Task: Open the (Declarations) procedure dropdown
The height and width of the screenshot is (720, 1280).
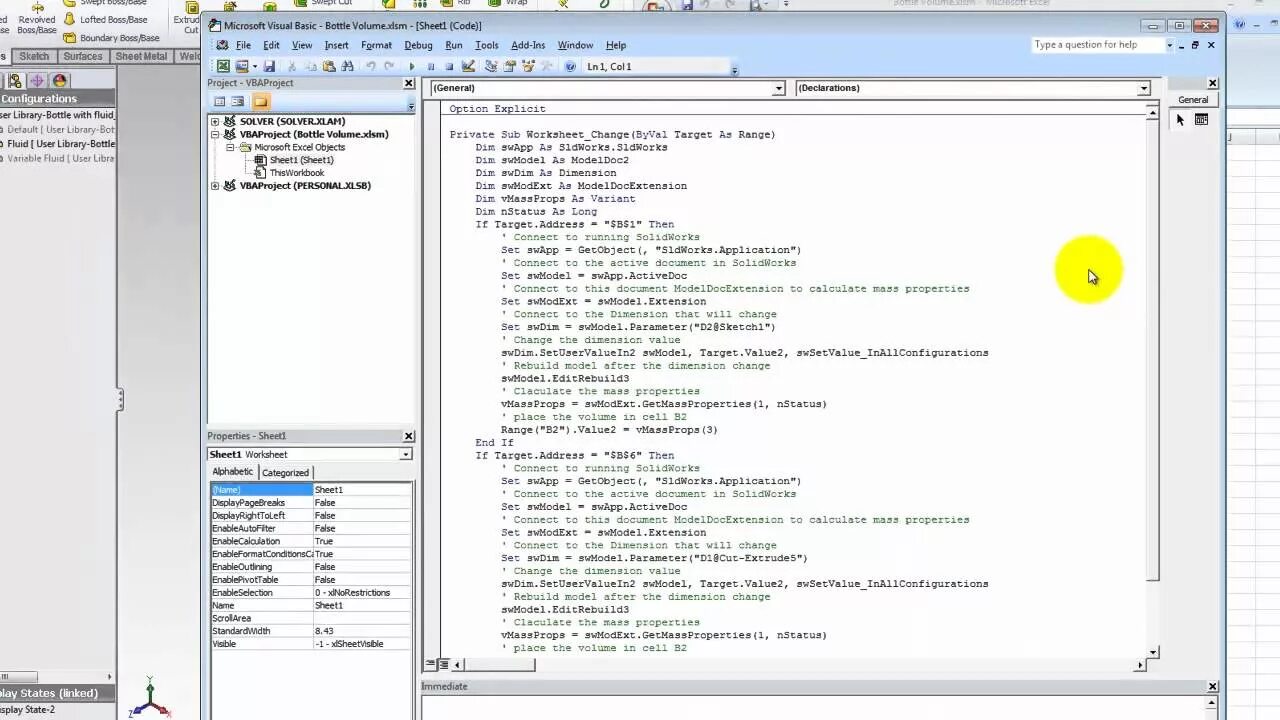Action: pos(1142,88)
